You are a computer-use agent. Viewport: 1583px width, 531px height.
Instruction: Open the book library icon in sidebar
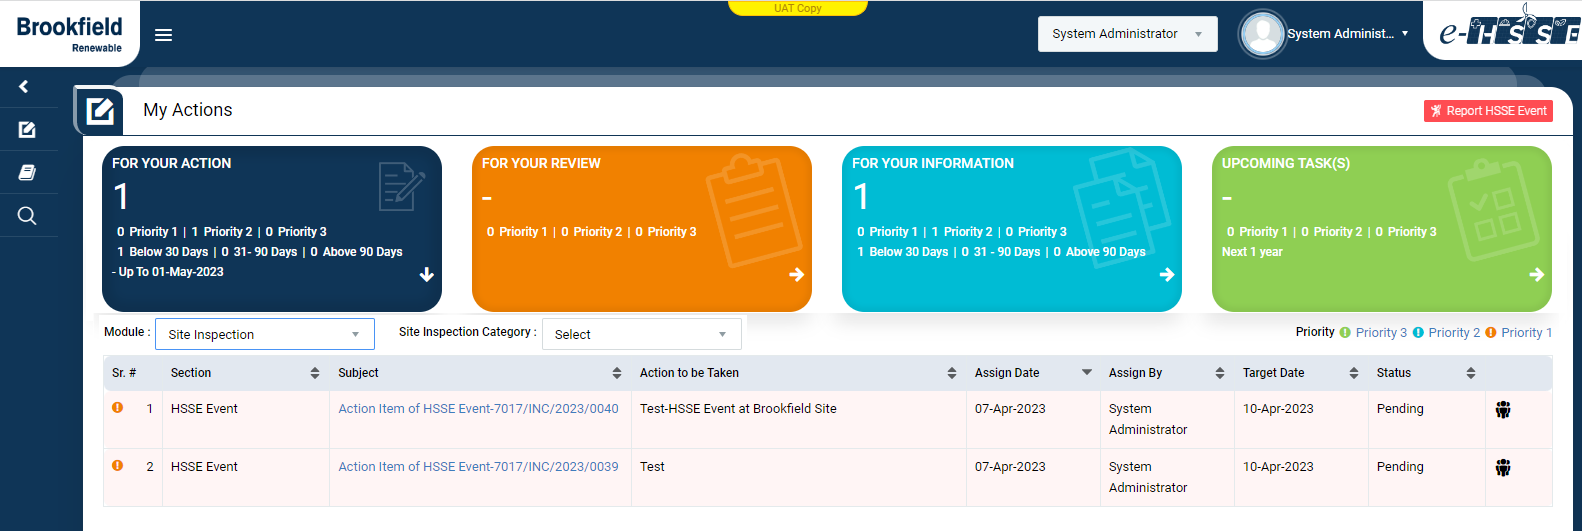coord(27,173)
